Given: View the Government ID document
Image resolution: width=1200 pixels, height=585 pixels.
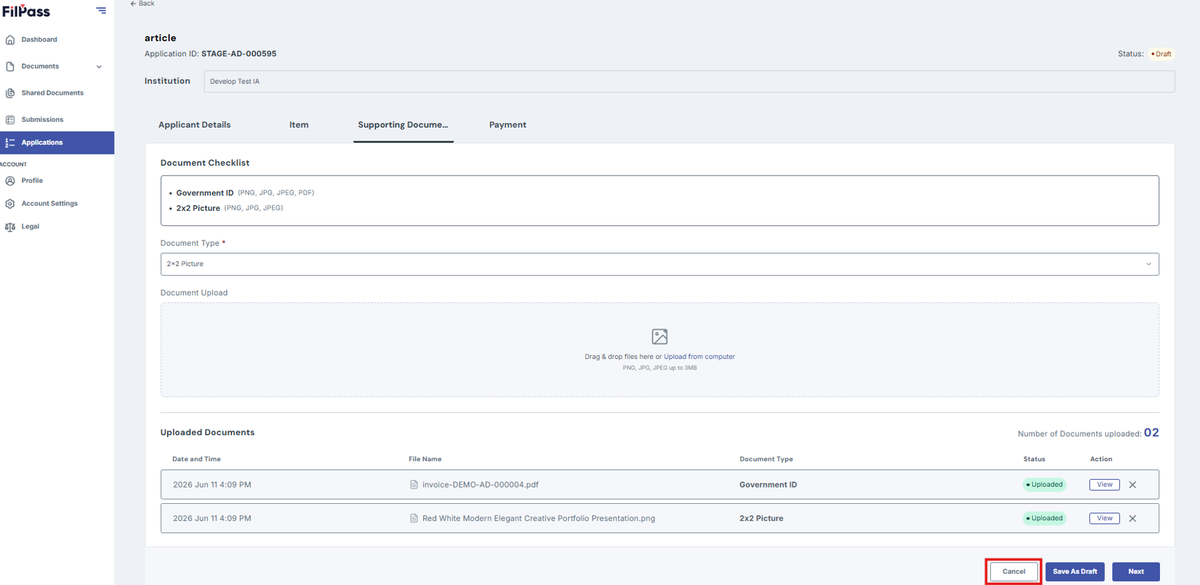Looking at the screenshot, I should (1104, 484).
